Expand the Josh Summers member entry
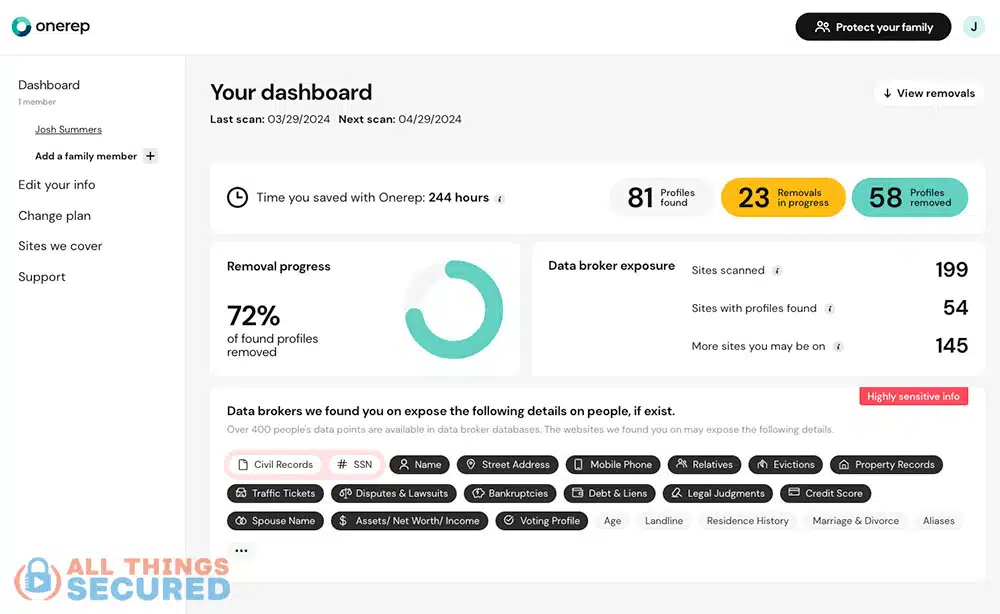Image resolution: width=1000 pixels, height=614 pixels. (68, 129)
